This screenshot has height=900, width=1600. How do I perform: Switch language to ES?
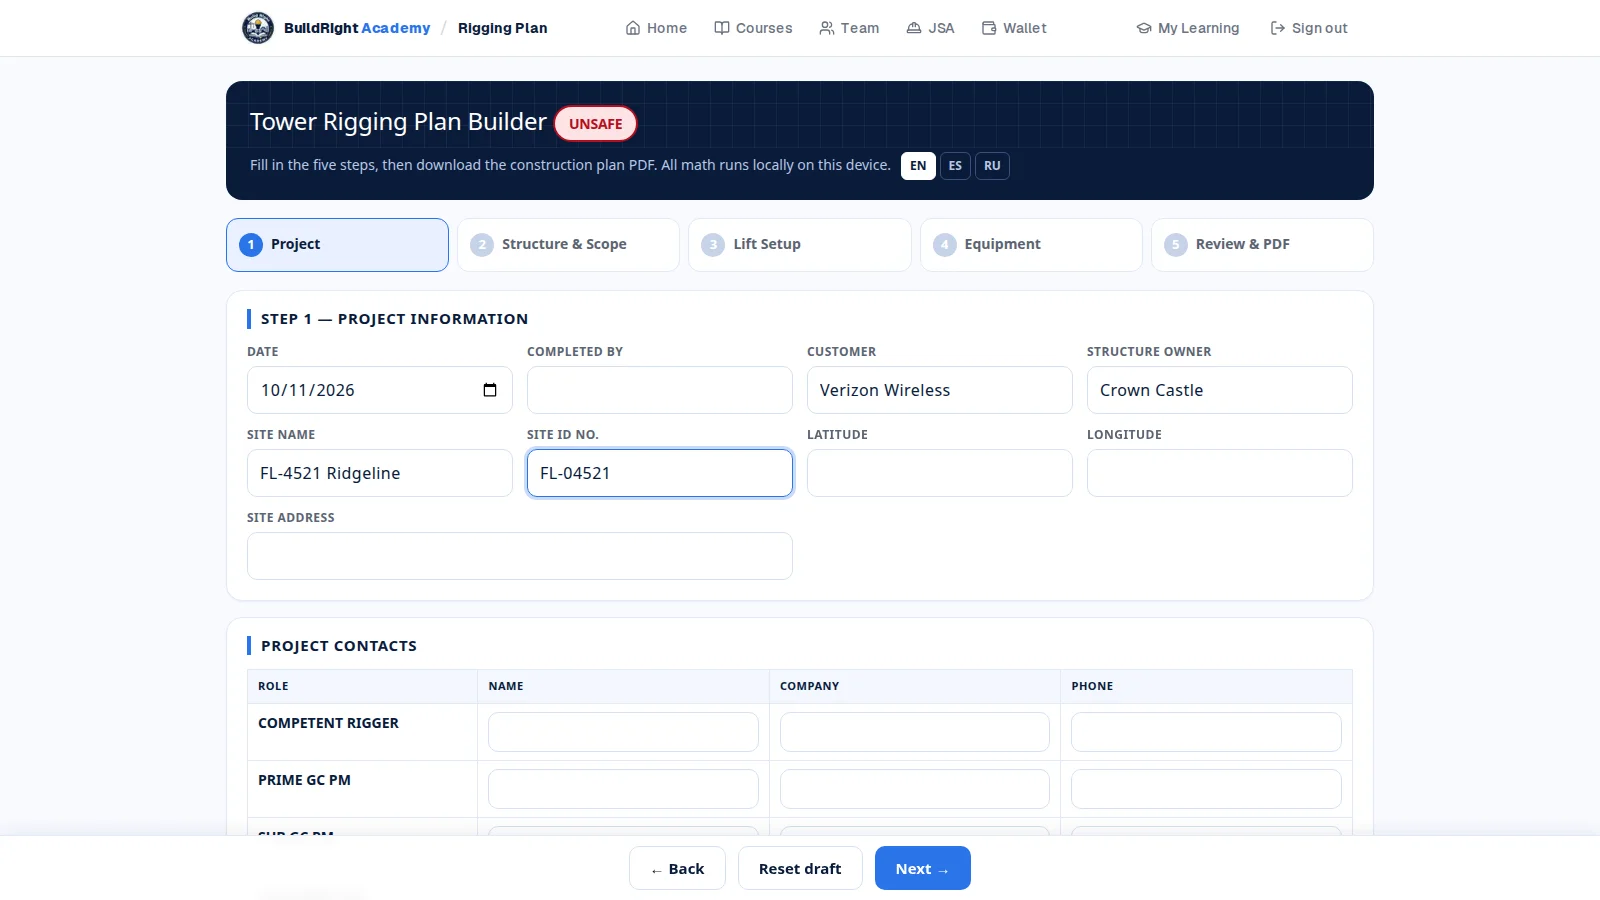955,166
